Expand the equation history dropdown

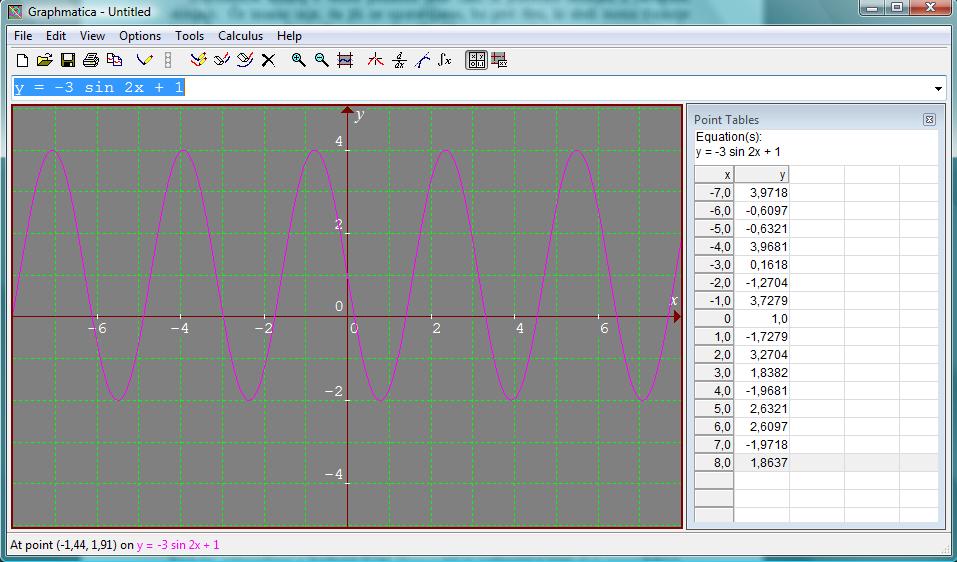pos(938,88)
